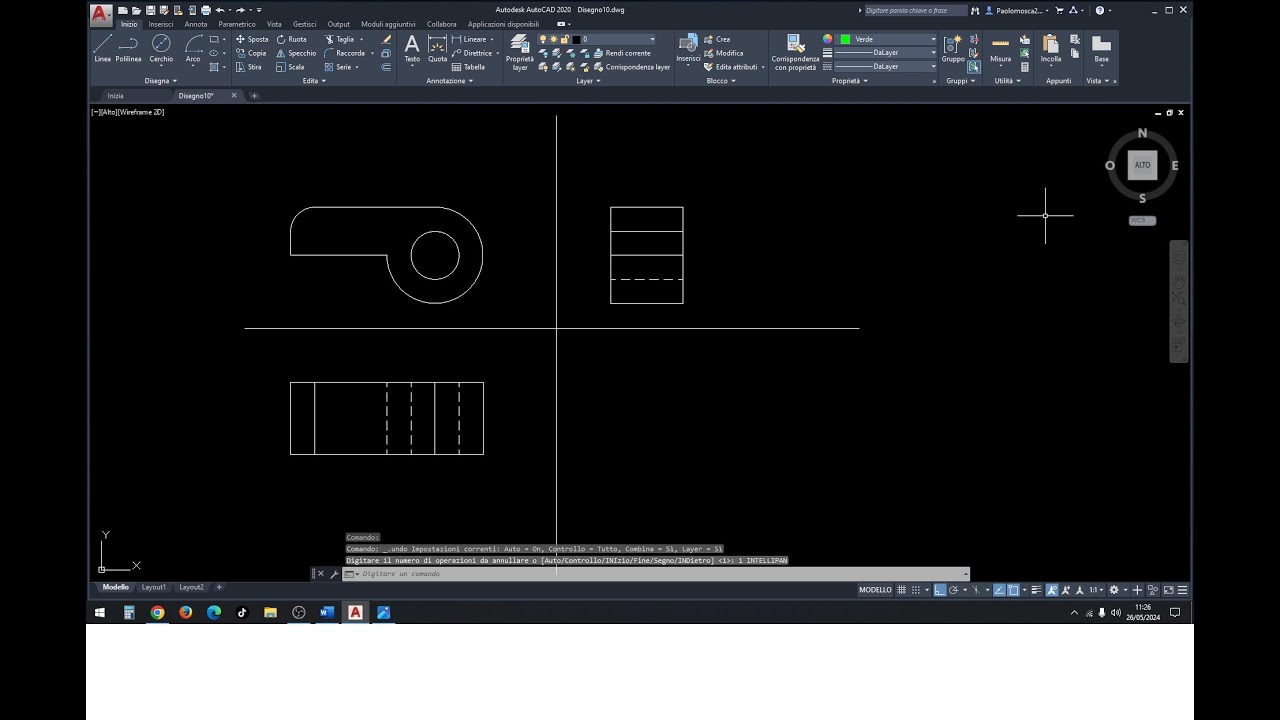
Task: Activate the Sposta move command
Action: coord(252,39)
